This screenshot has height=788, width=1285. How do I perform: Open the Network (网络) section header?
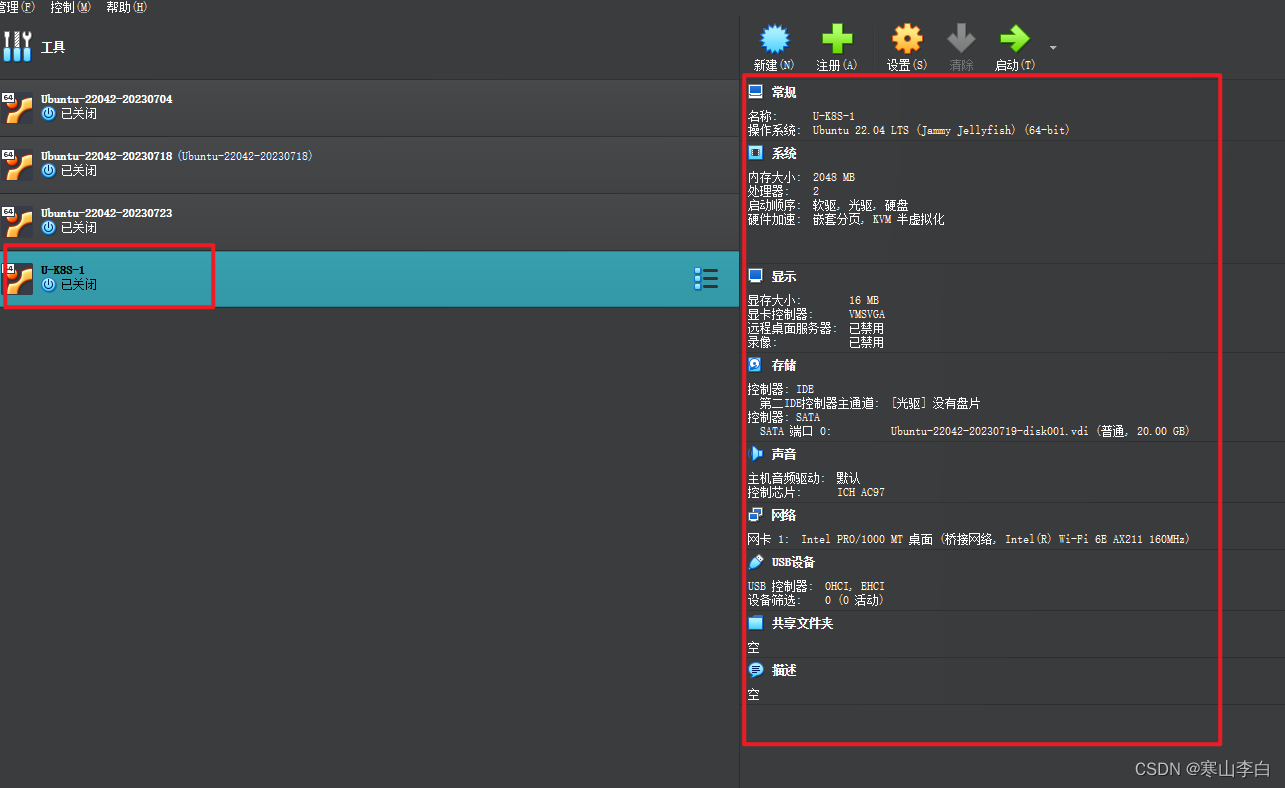tap(784, 516)
